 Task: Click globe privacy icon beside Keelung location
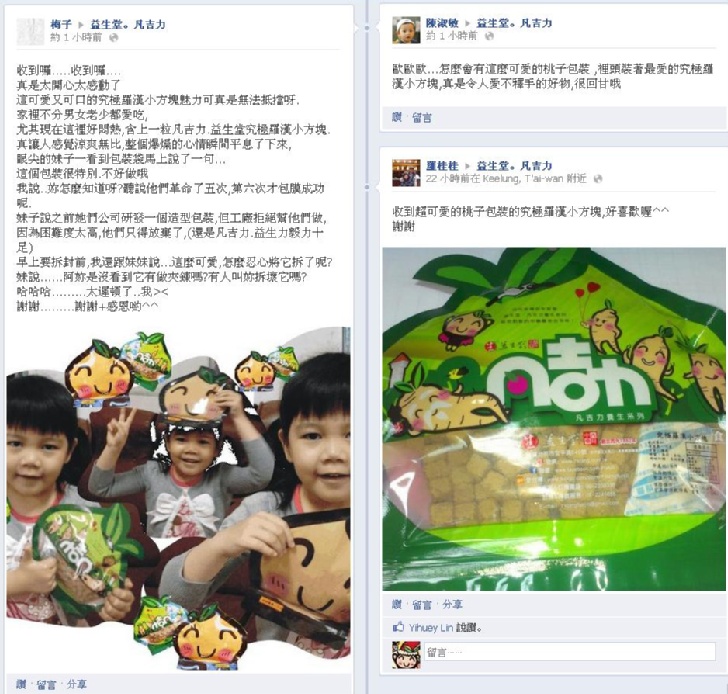click(598, 179)
